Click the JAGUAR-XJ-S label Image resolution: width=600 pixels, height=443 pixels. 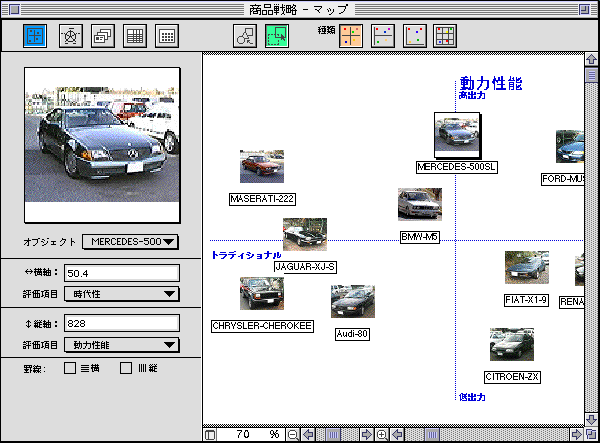point(305,267)
